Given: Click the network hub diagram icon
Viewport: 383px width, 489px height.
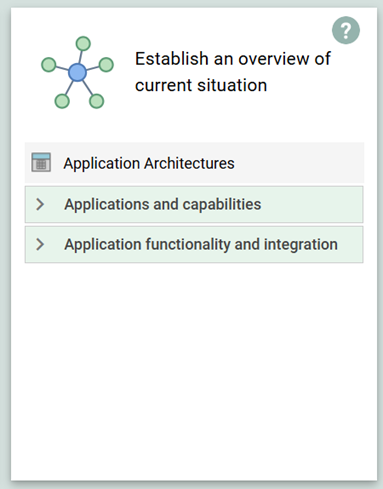Looking at the screenshot, I should 77,72.
